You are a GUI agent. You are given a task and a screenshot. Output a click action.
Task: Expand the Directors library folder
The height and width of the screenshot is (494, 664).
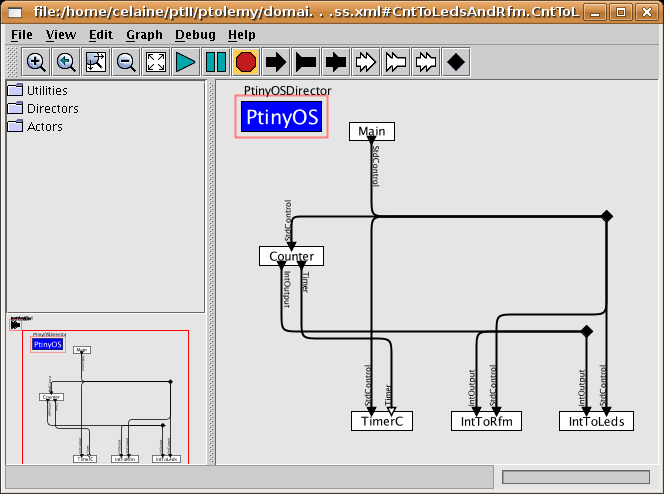43,108
